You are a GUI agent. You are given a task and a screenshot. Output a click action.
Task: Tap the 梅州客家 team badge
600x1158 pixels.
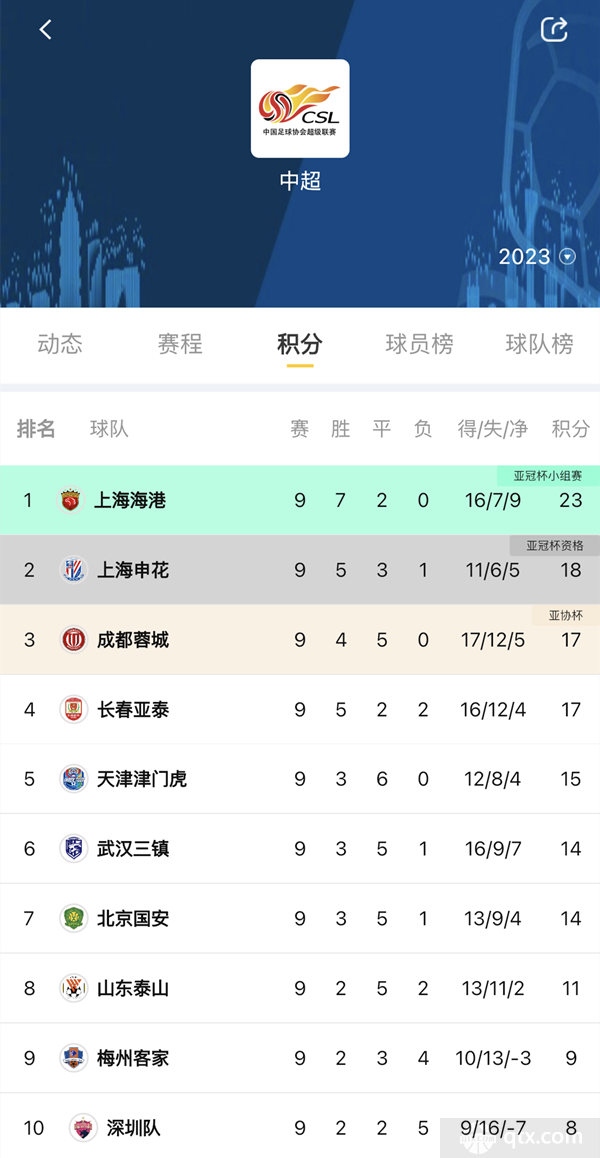pos(73,1058)
